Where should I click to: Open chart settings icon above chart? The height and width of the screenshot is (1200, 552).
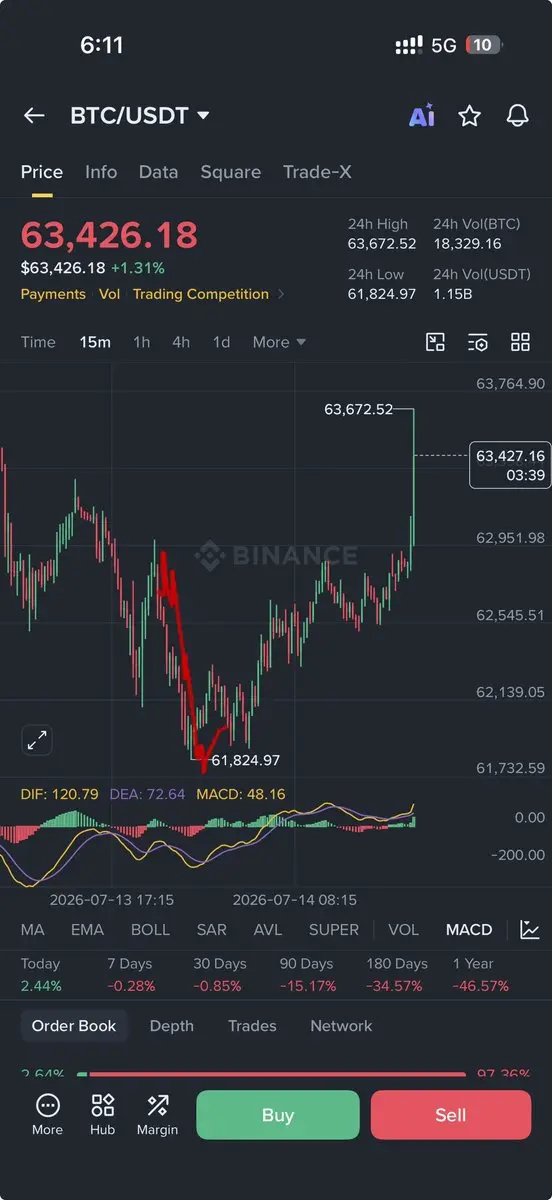(478, 342)
